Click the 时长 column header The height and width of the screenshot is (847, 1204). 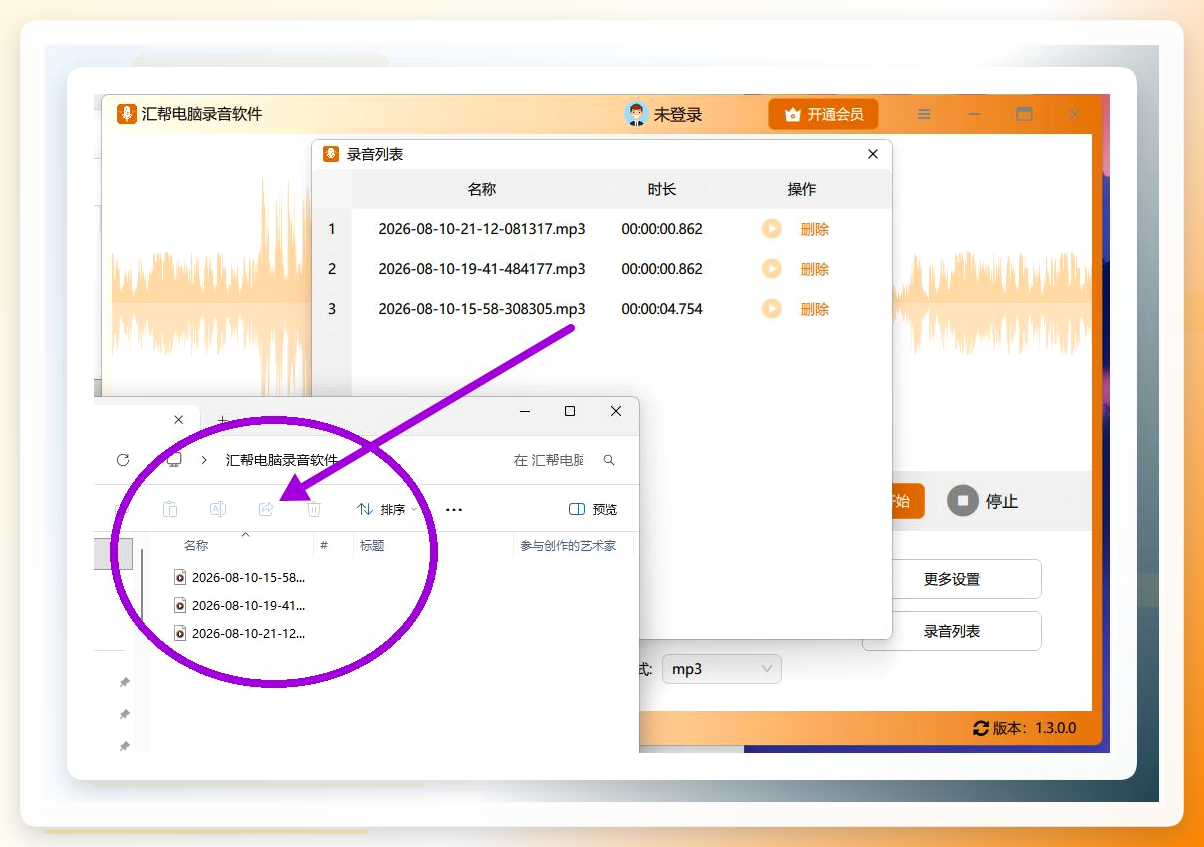point(662,189)
